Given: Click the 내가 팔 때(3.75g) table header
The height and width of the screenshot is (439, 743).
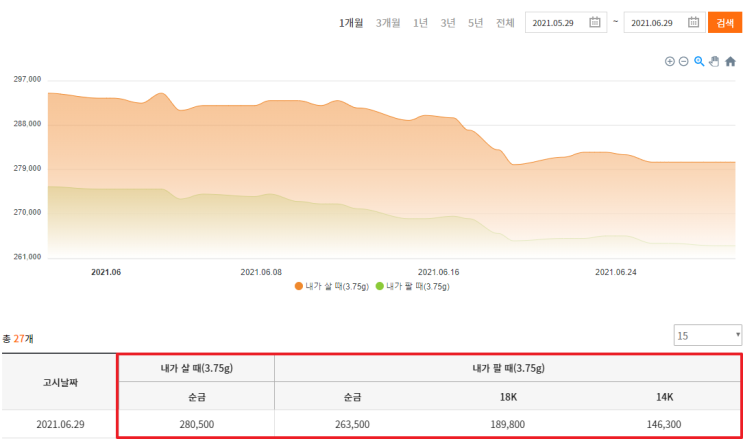Looking at the screenshot, I should coord(508,368).
